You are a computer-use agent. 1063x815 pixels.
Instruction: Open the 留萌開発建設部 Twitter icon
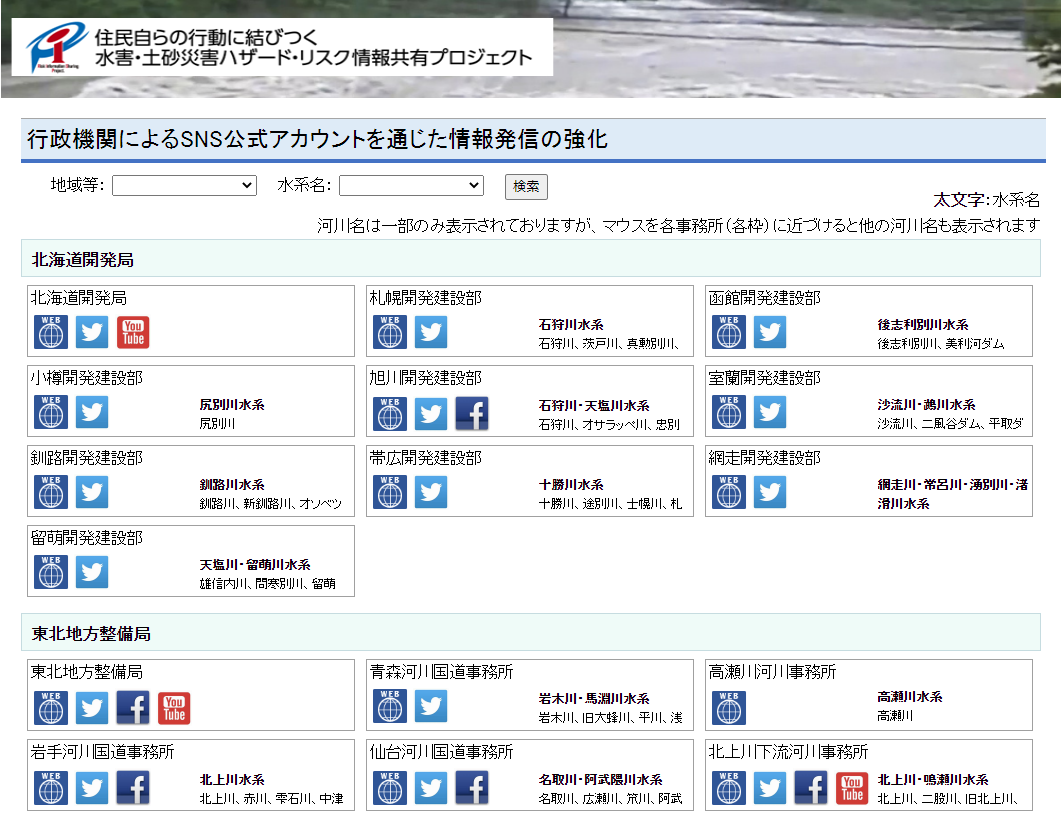[x=92, y=572]
